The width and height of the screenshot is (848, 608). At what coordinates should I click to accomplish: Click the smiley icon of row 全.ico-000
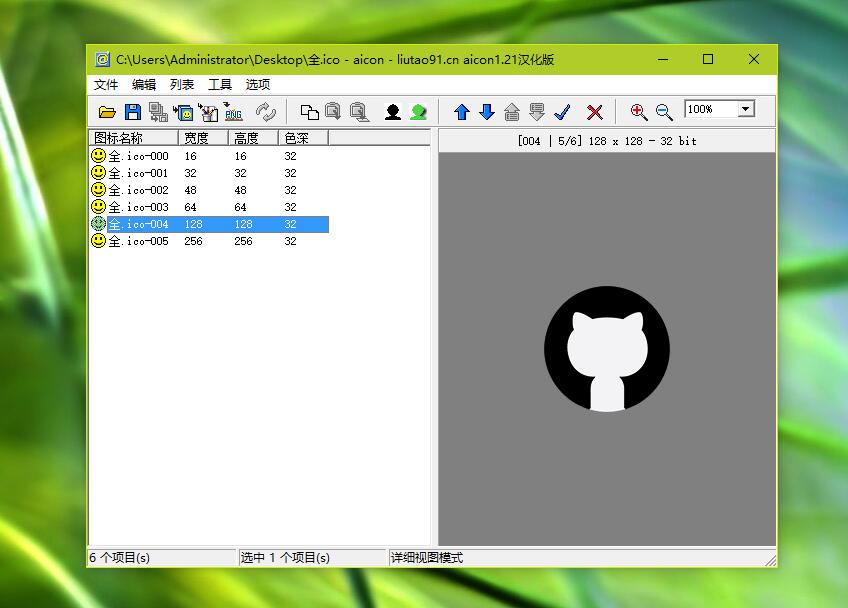coord(98,156)
